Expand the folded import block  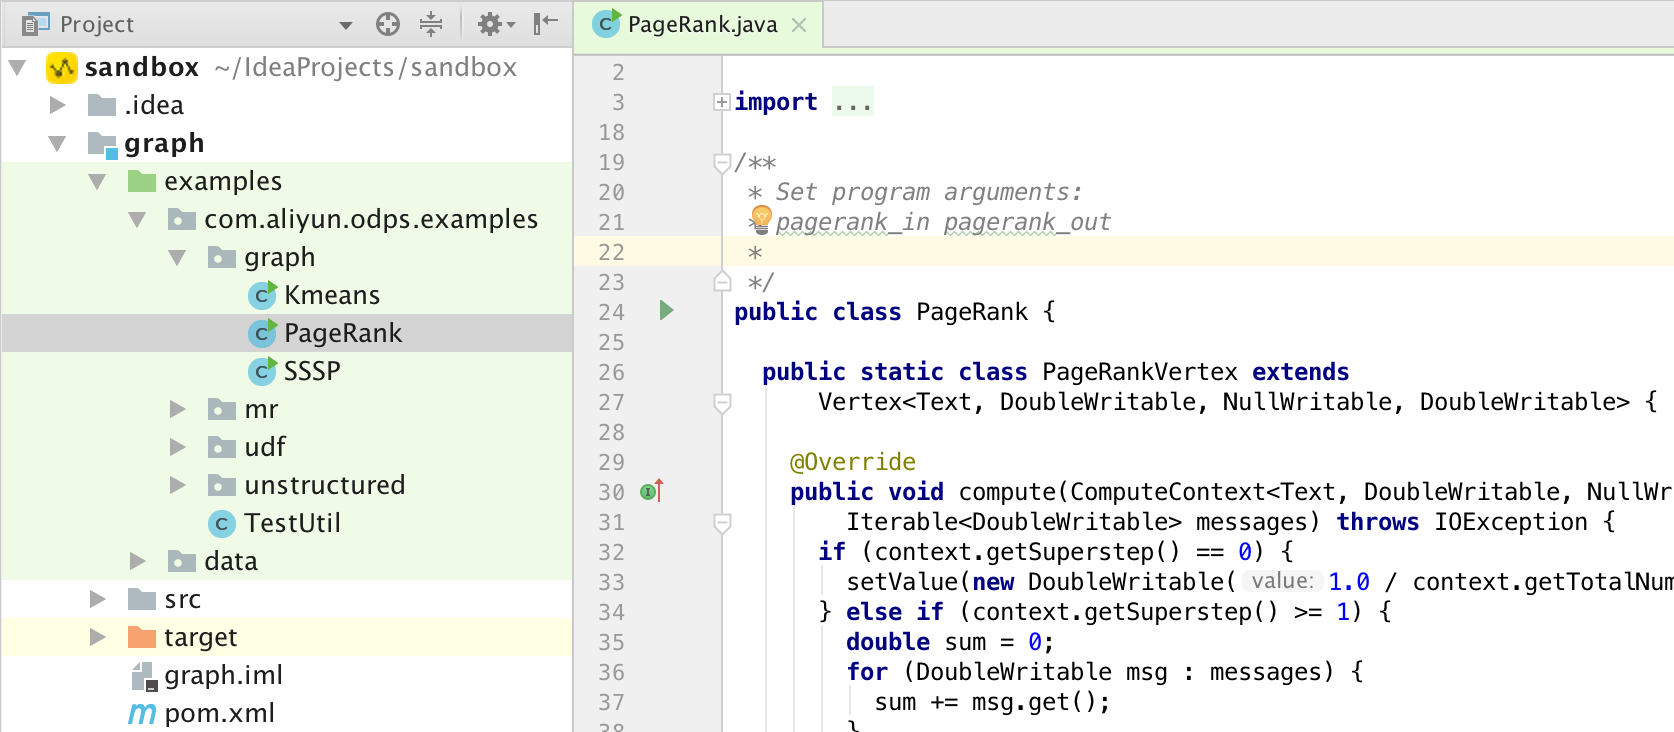(x=721, y=102)
